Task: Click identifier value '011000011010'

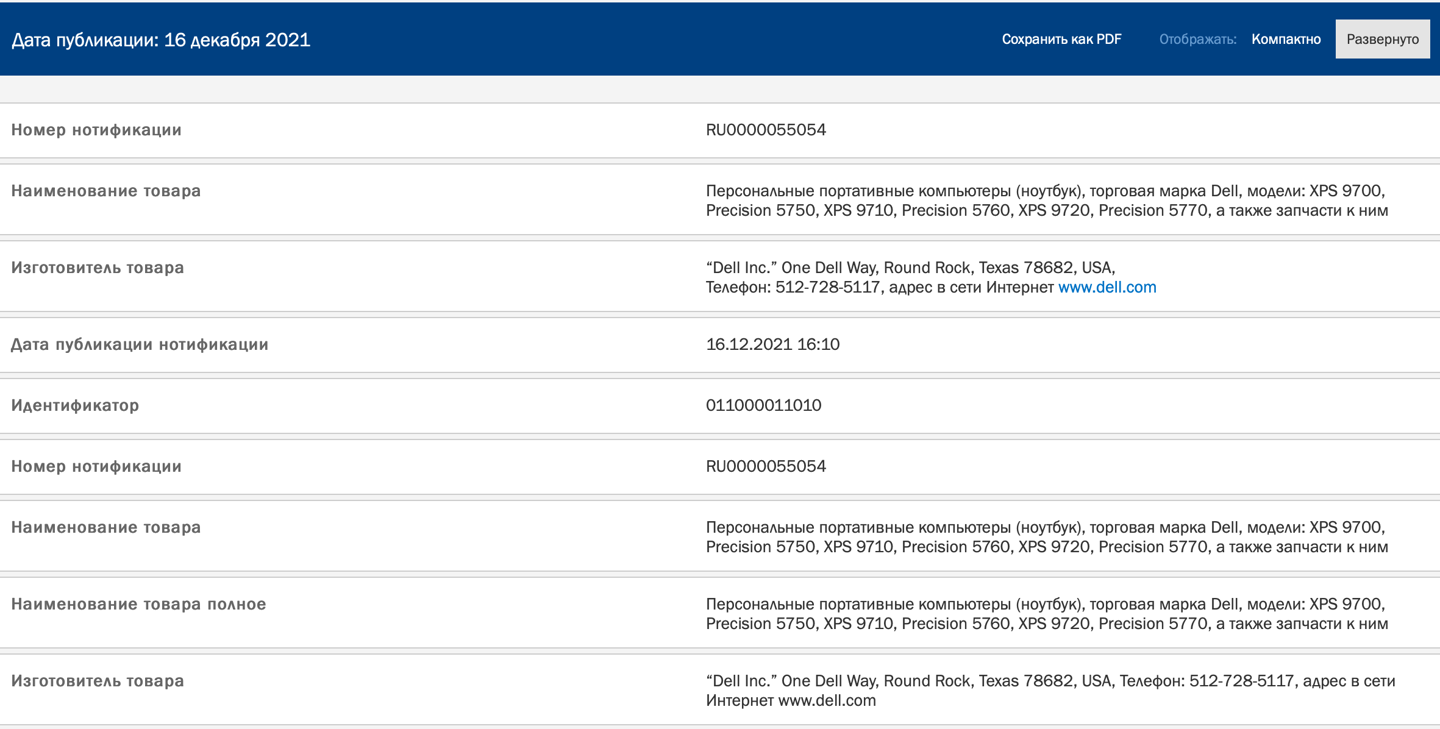Action: (764, 405)
